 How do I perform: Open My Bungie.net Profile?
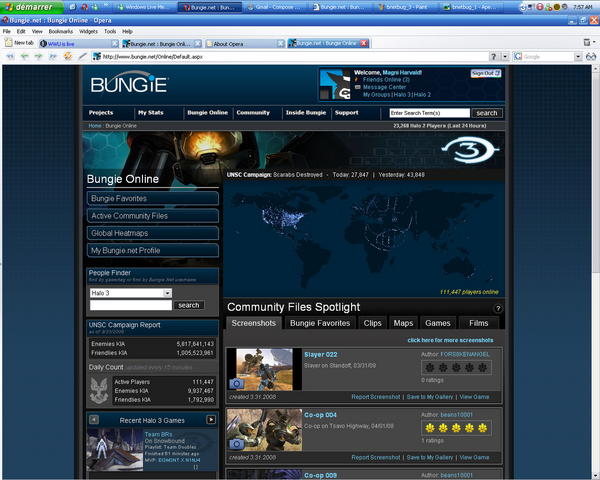(153, 250)
